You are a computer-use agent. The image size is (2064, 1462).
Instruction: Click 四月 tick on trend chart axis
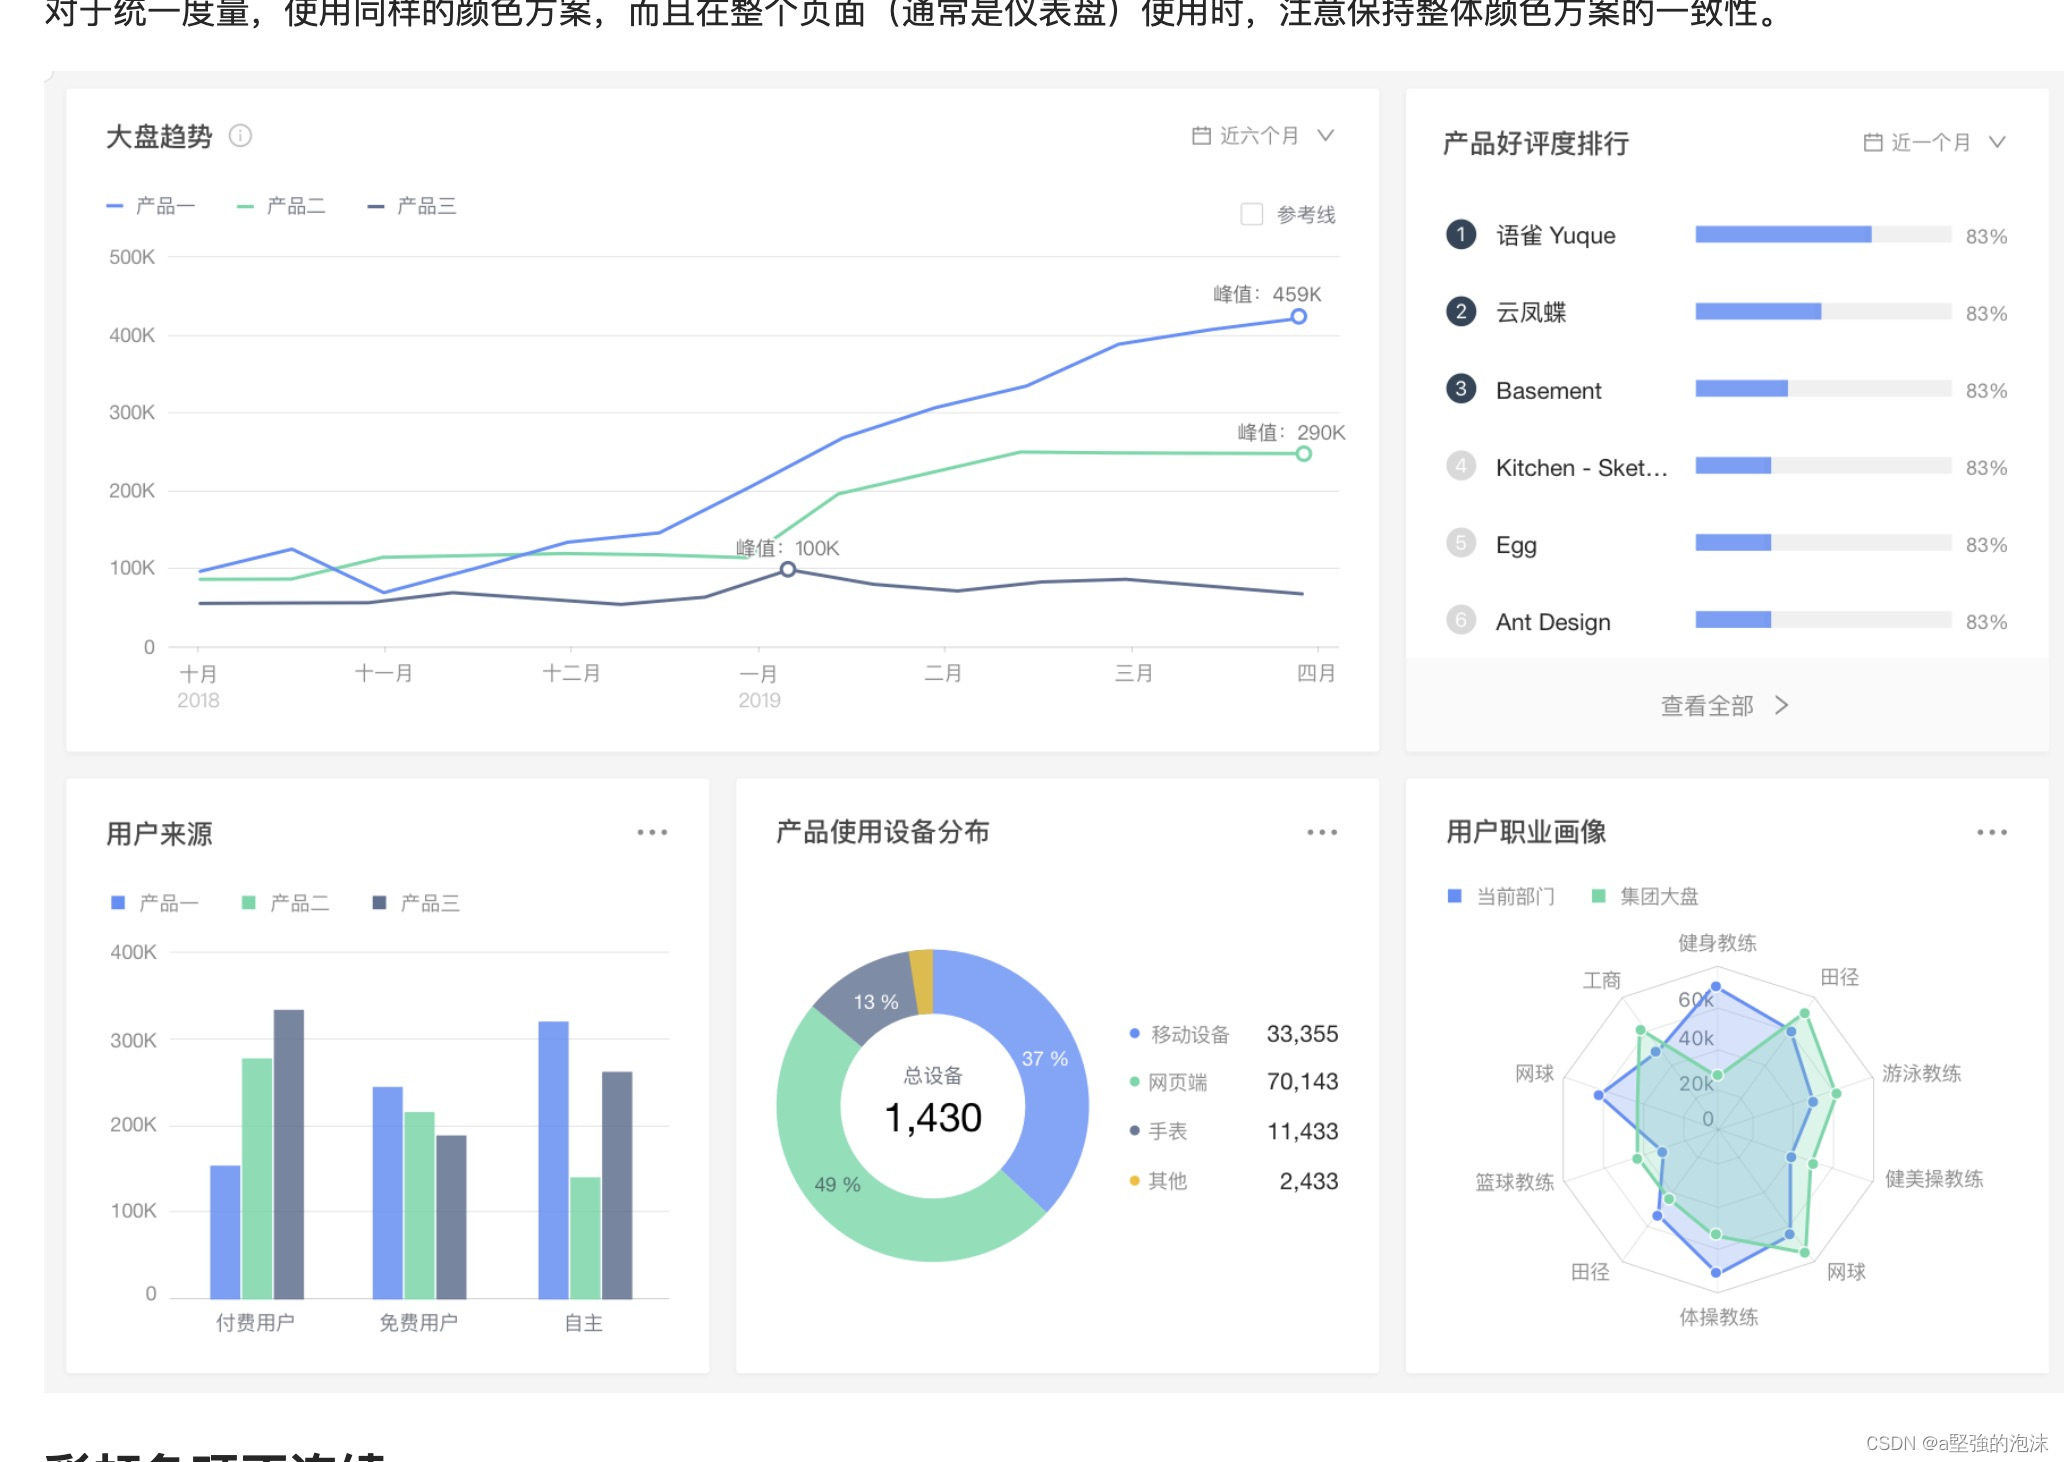tap(1316, 673)
